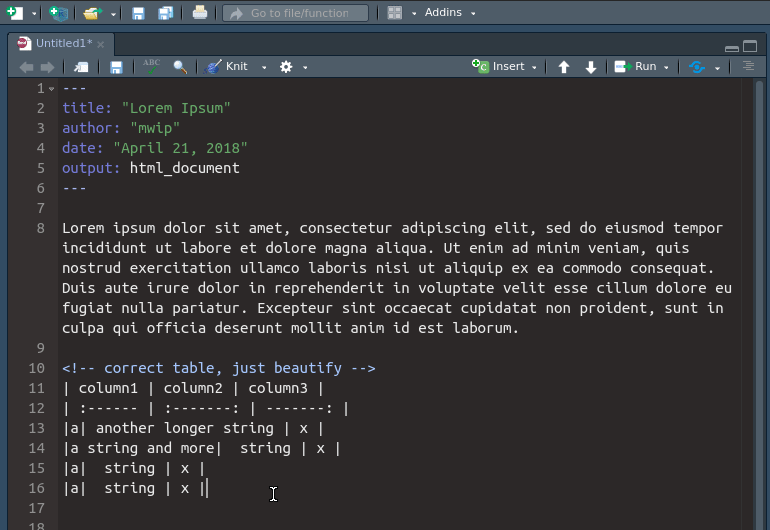Jump to the next chunk with down arrow
The height and width of the screenshot is (530, 770).
[591, 67]
